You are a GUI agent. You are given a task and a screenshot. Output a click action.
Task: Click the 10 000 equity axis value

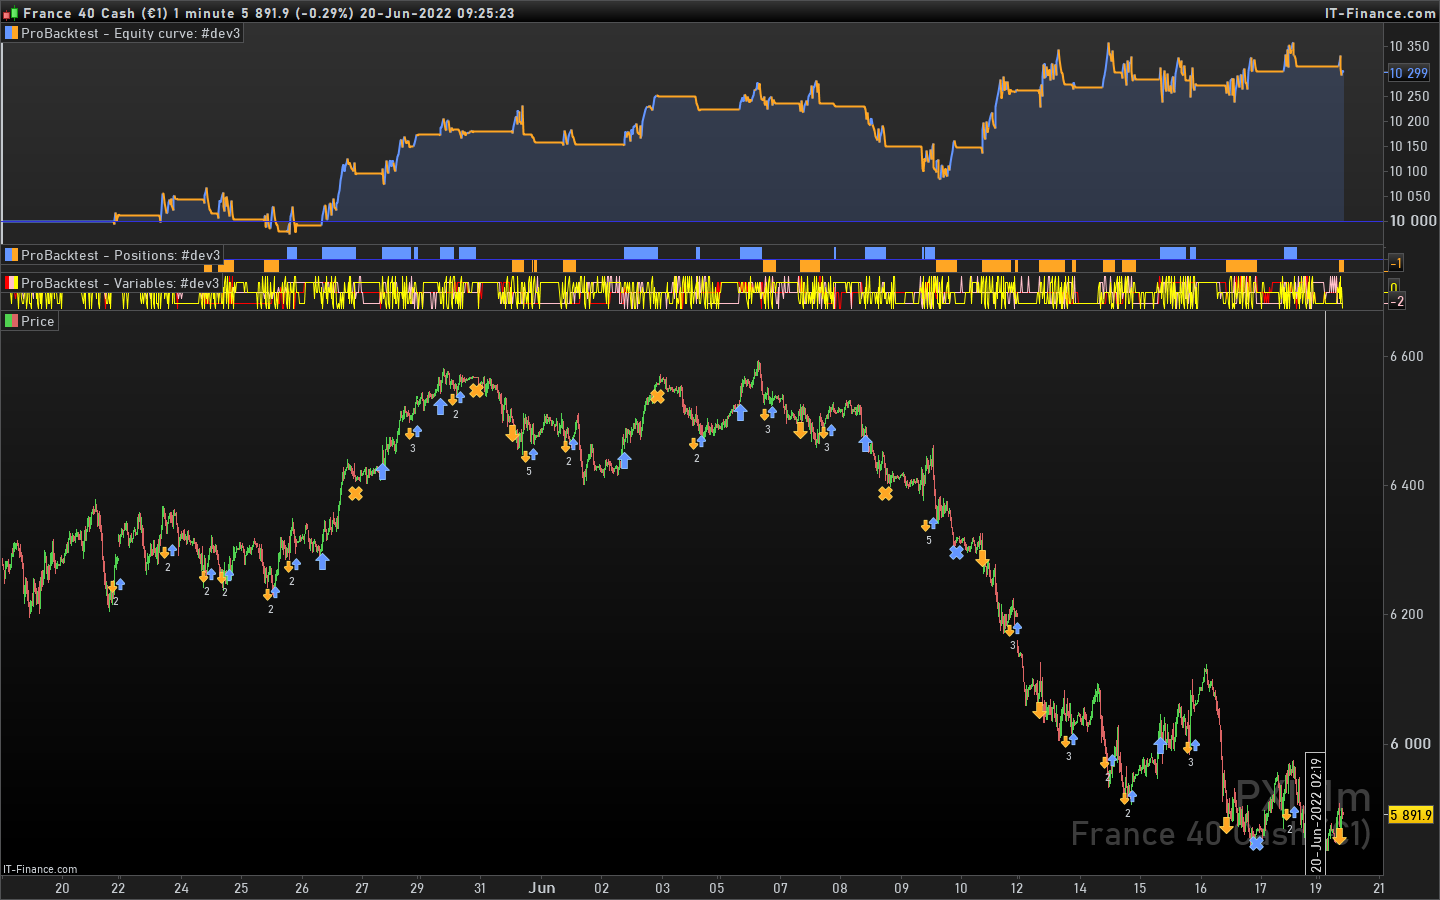coord(1412,221)
